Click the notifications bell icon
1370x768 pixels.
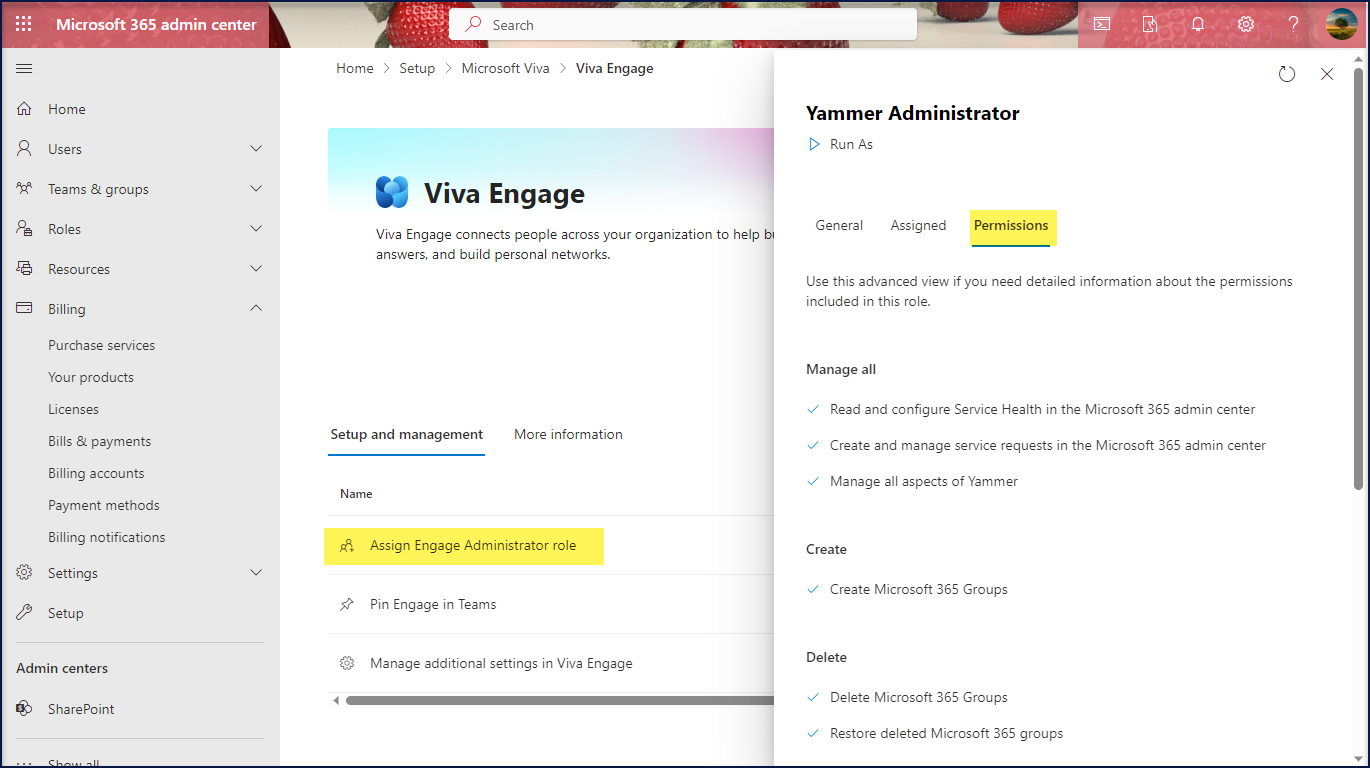(x=1197, y=24)
